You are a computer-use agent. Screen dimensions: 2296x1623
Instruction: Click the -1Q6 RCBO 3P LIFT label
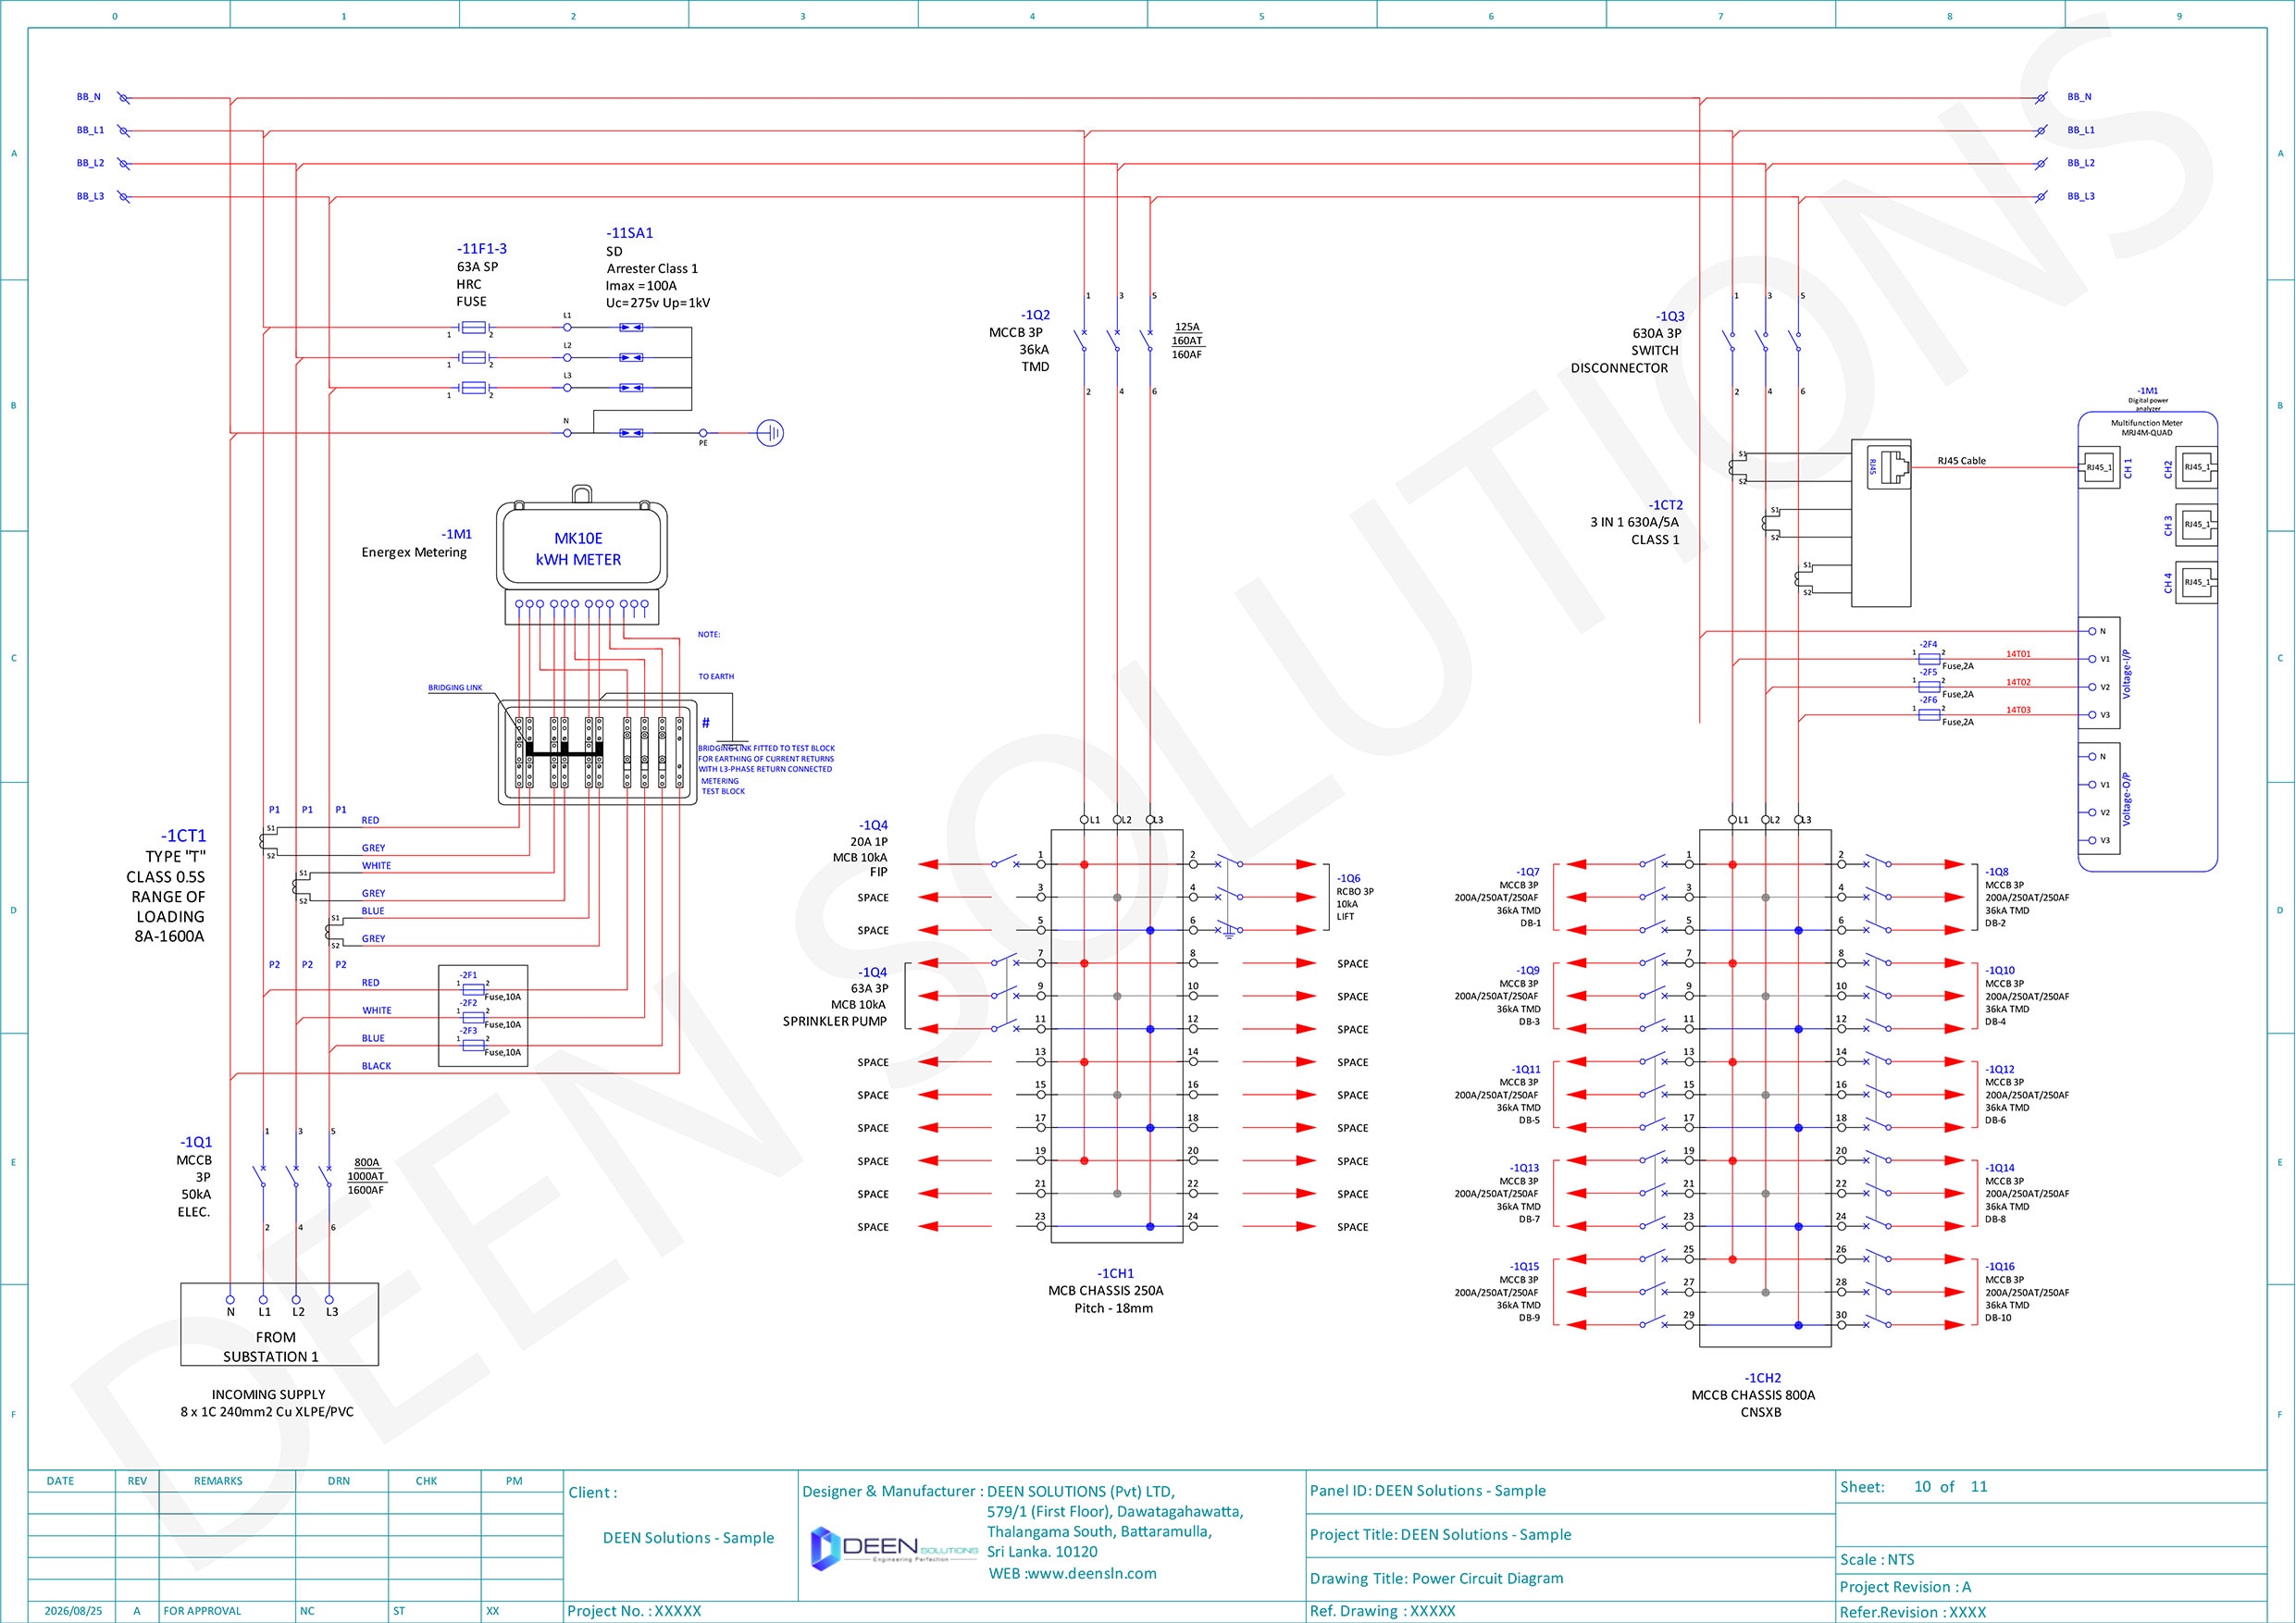click(x=1355, y=897)
